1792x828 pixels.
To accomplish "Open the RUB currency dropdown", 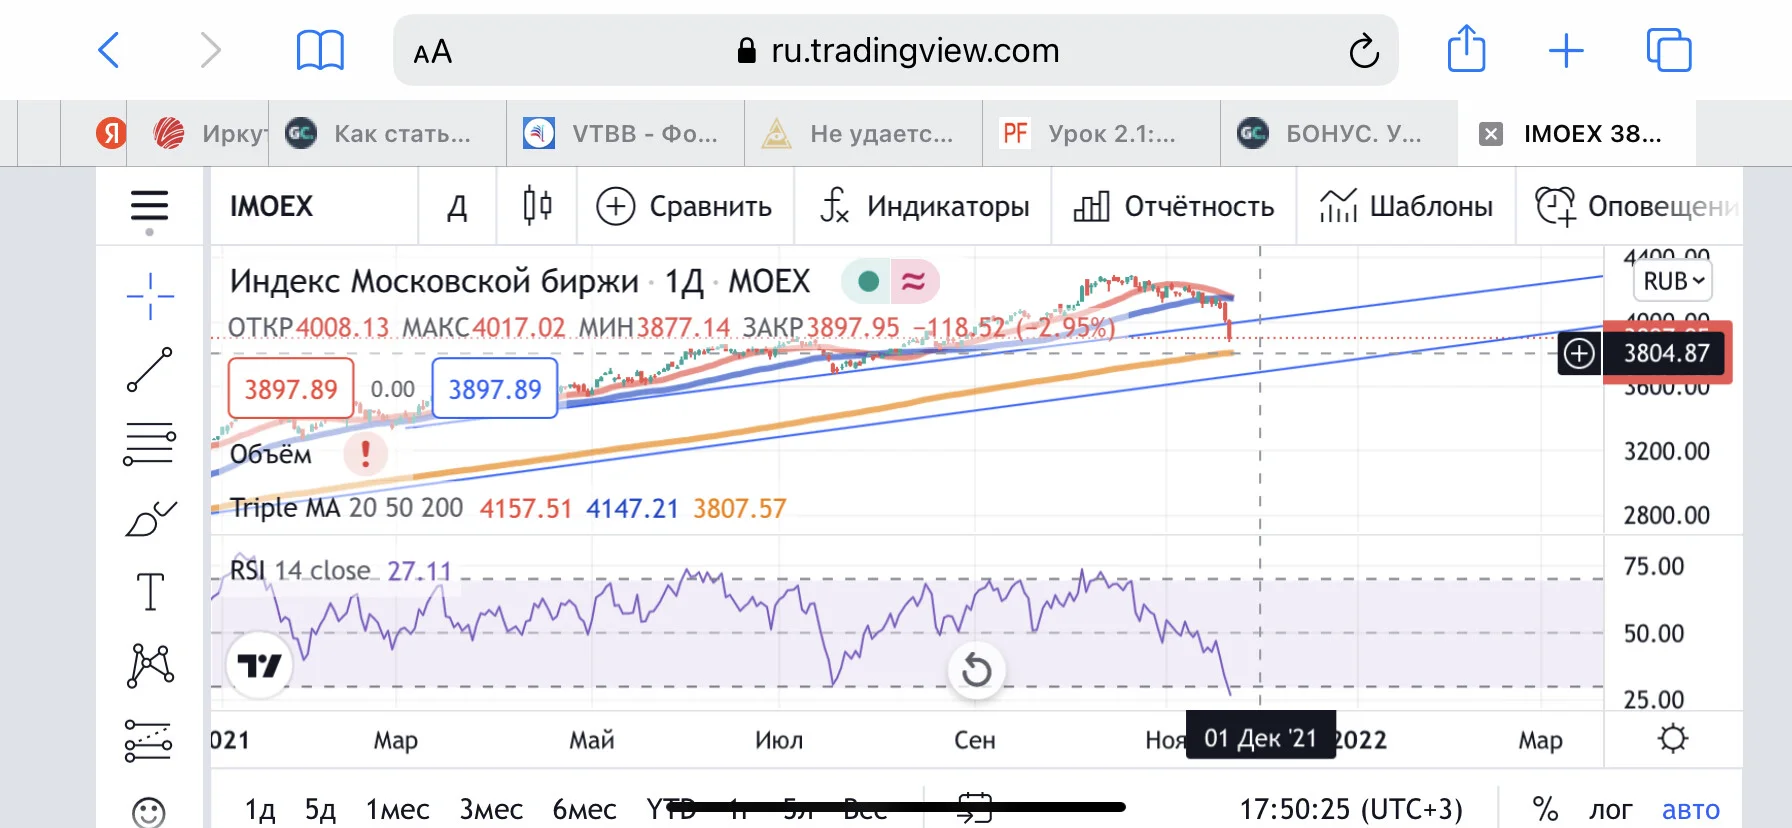I will (1674, 281).
